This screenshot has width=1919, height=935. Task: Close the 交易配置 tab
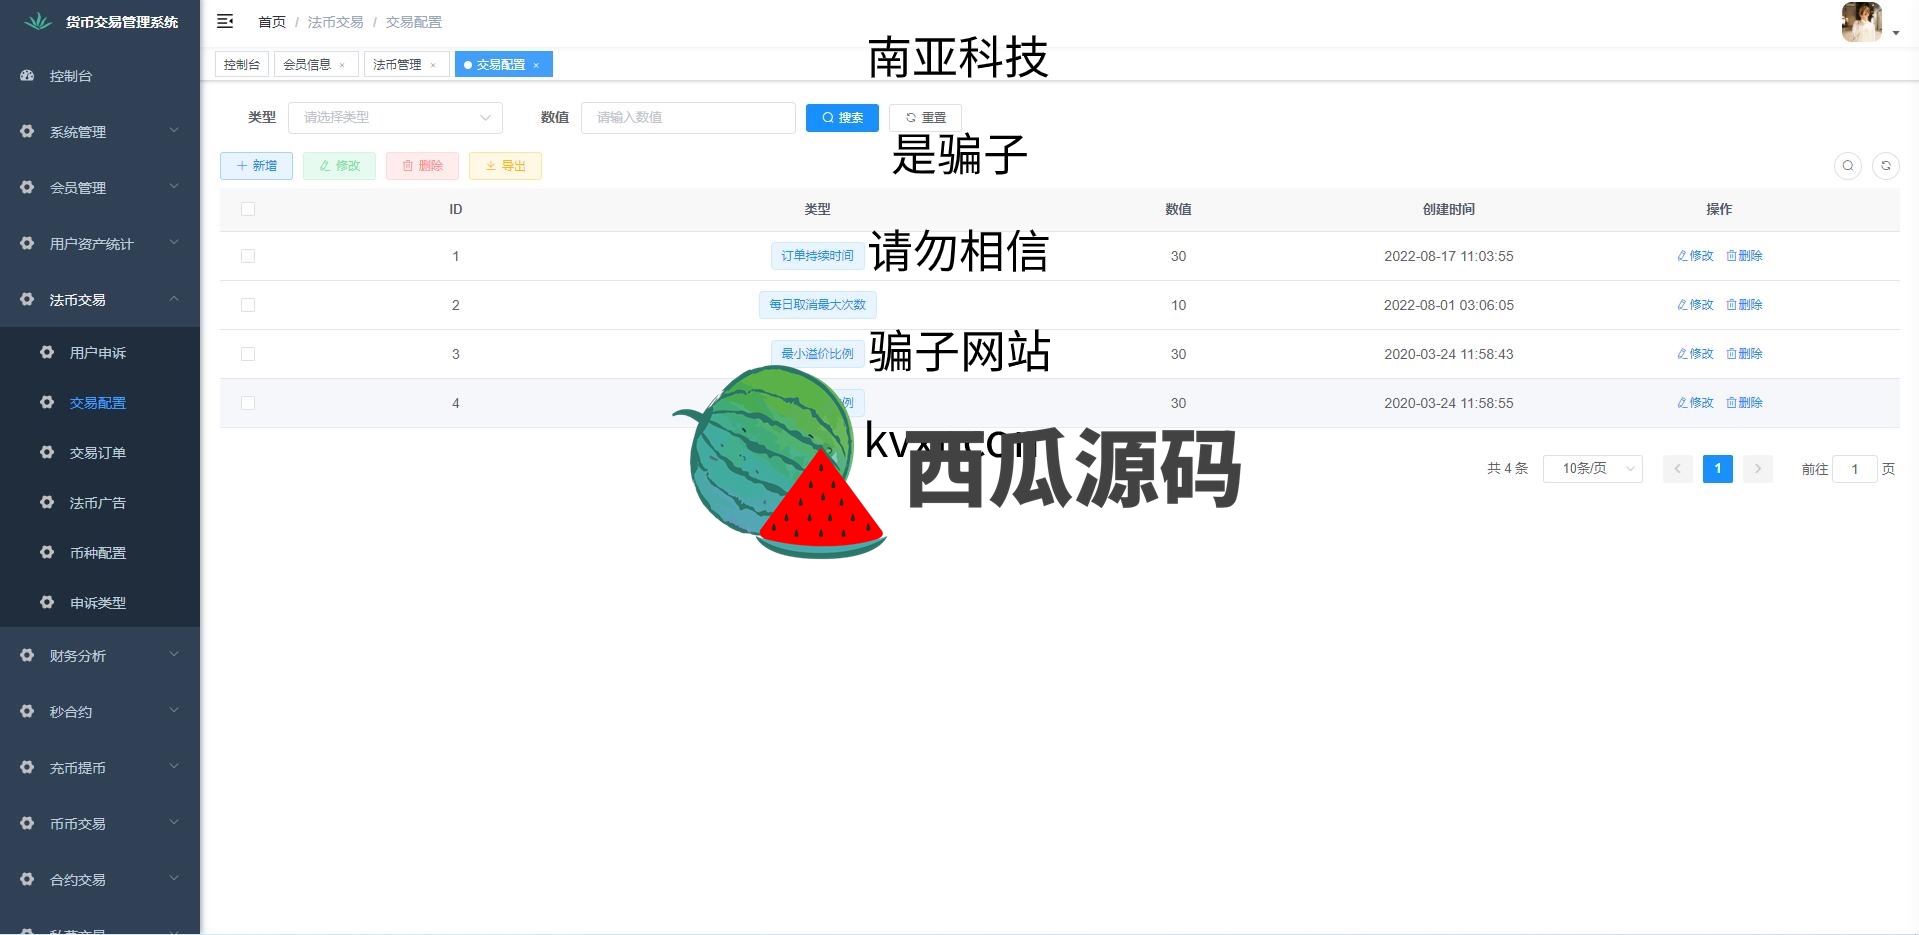pyautogui.click(x=536, y=65)
